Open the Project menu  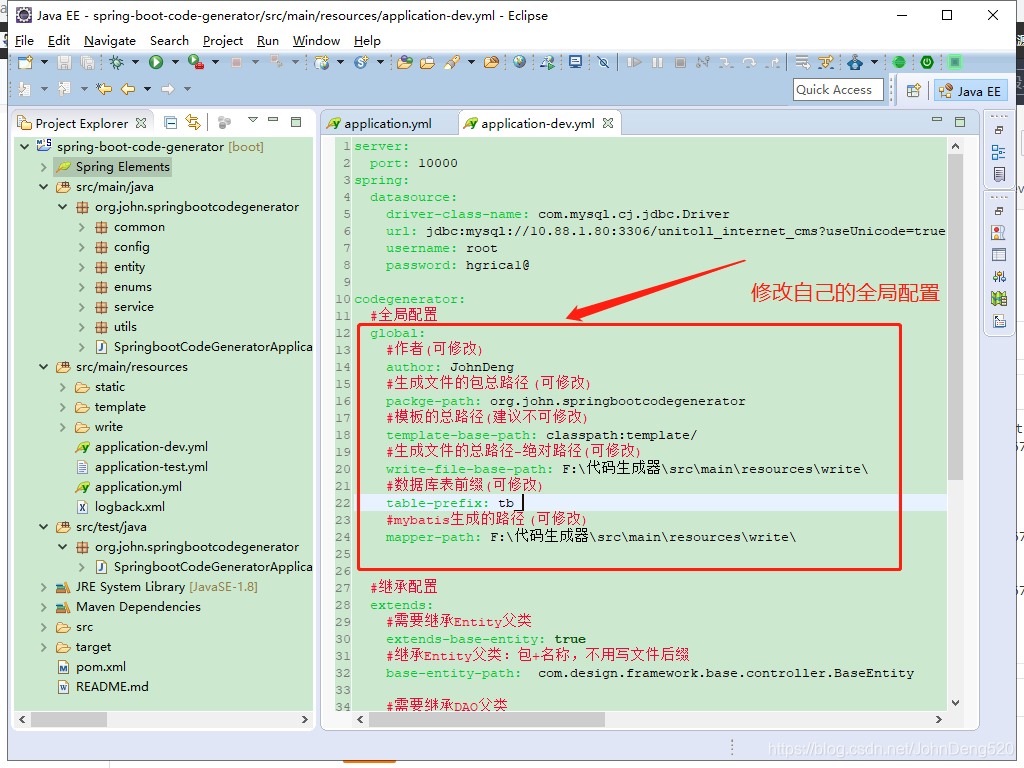223,40
